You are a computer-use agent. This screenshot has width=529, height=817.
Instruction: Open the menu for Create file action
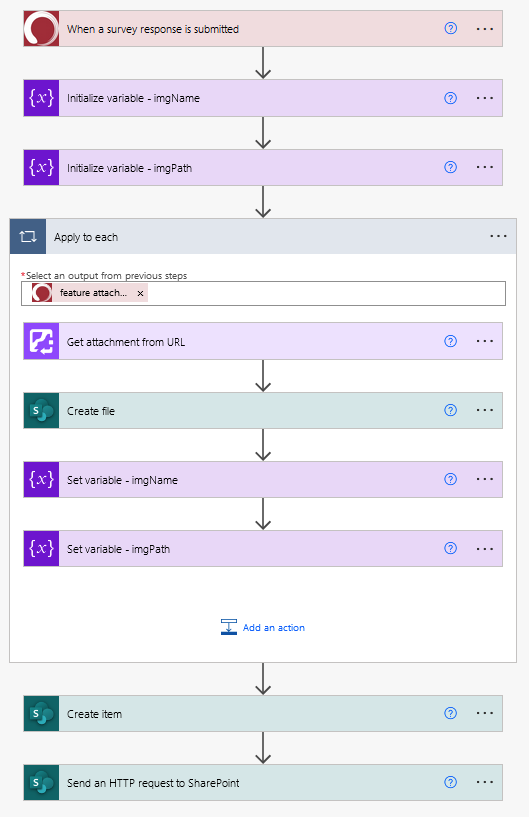click(485, 410)
